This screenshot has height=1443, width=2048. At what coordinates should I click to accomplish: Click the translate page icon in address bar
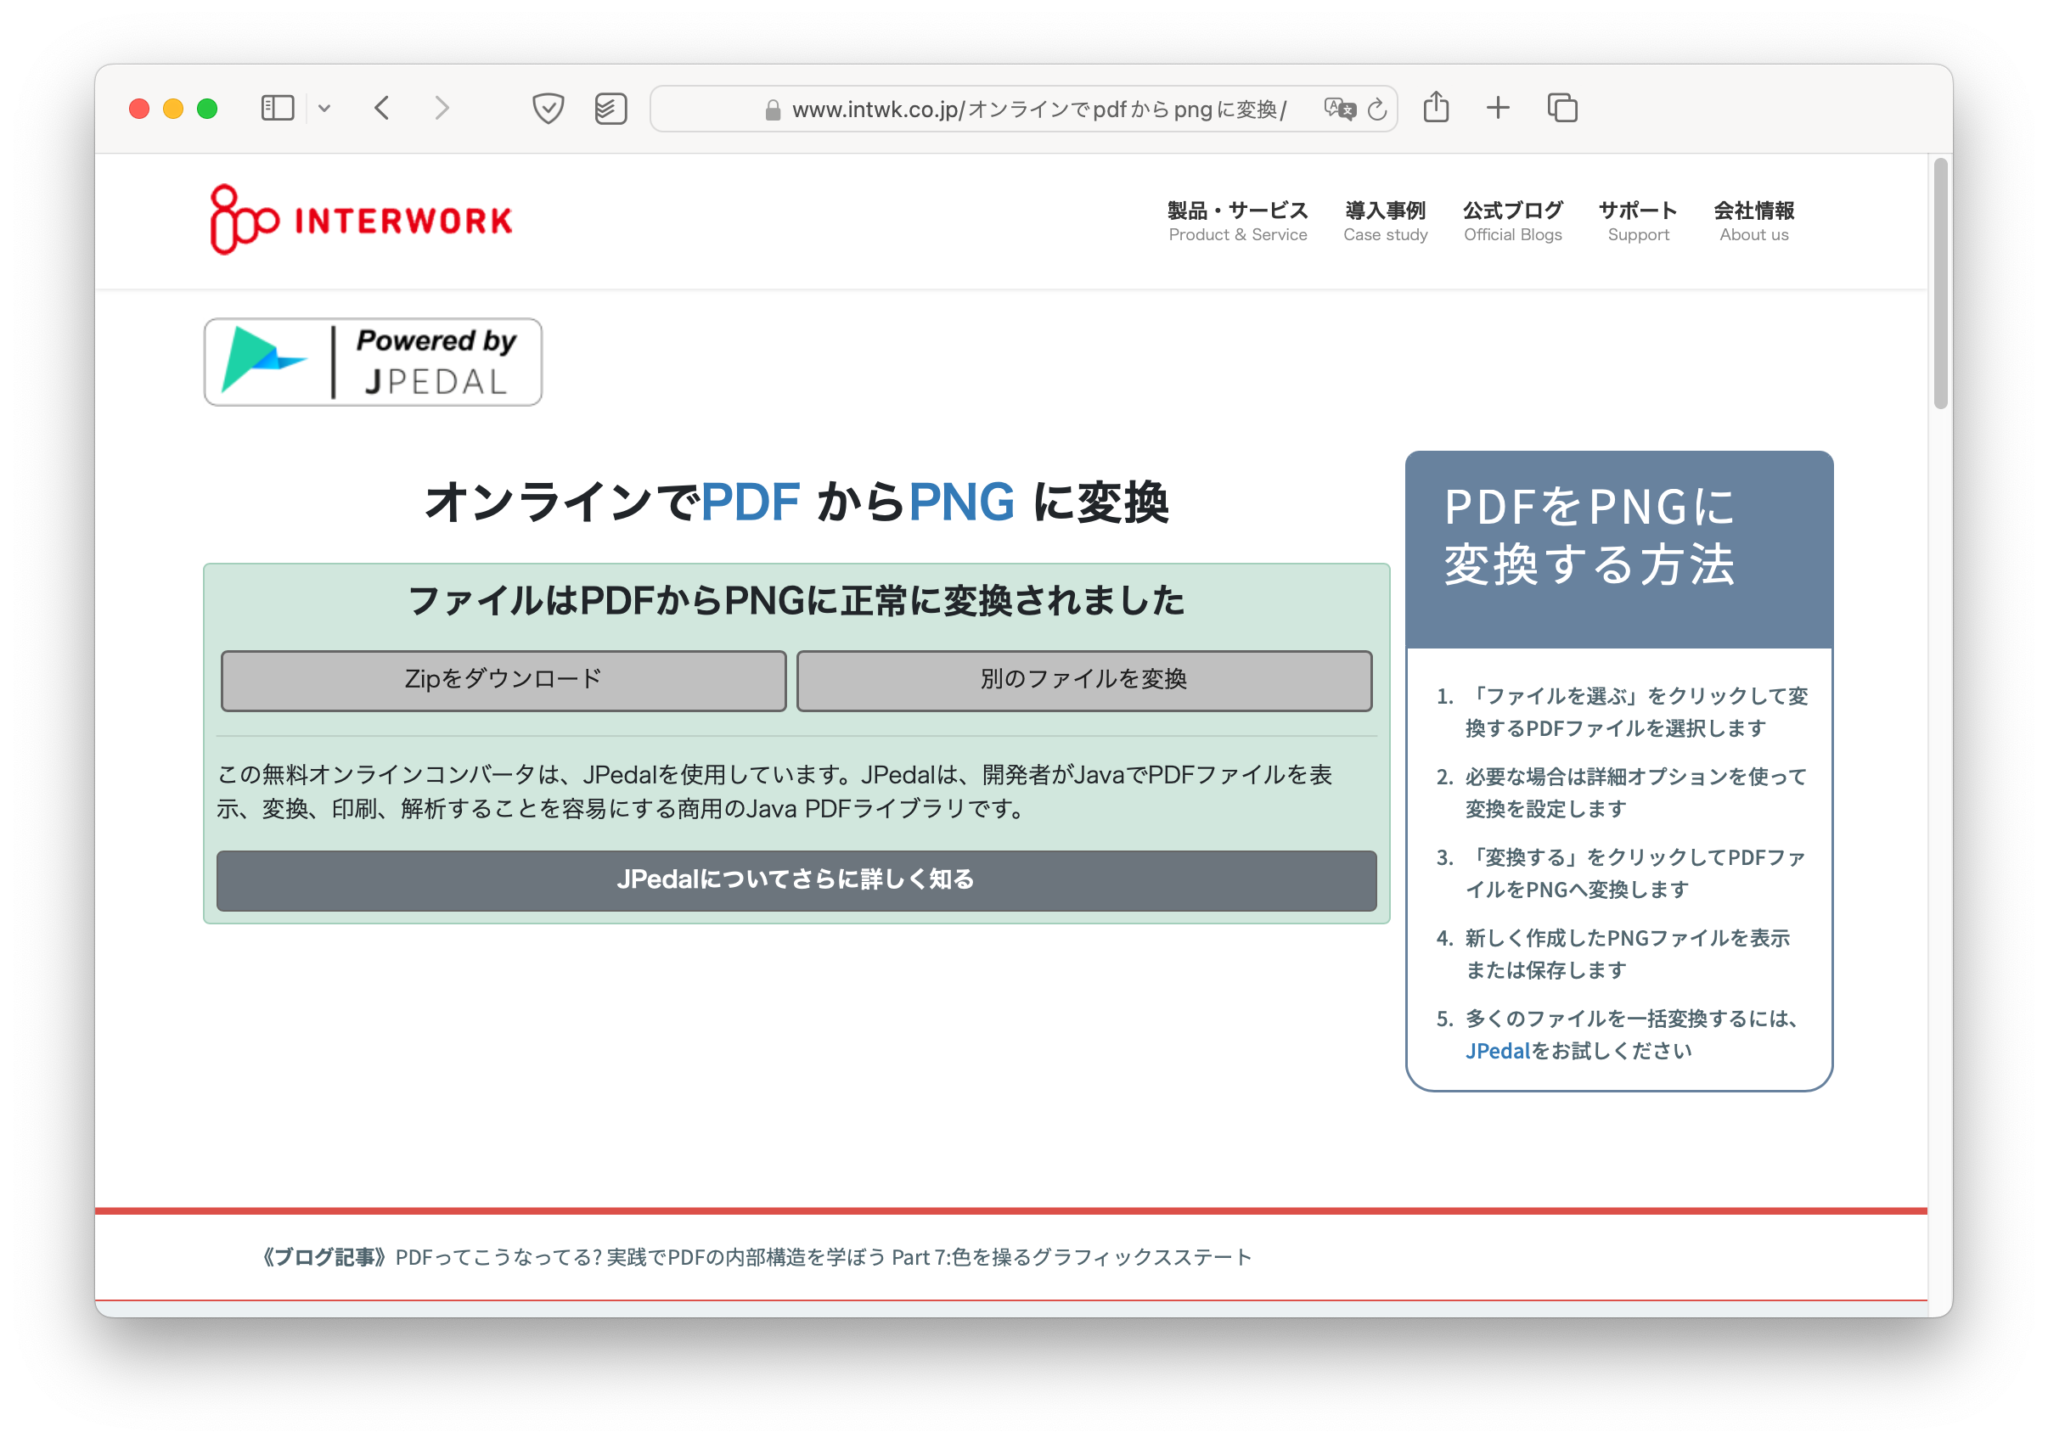(x=1339, y=109)
